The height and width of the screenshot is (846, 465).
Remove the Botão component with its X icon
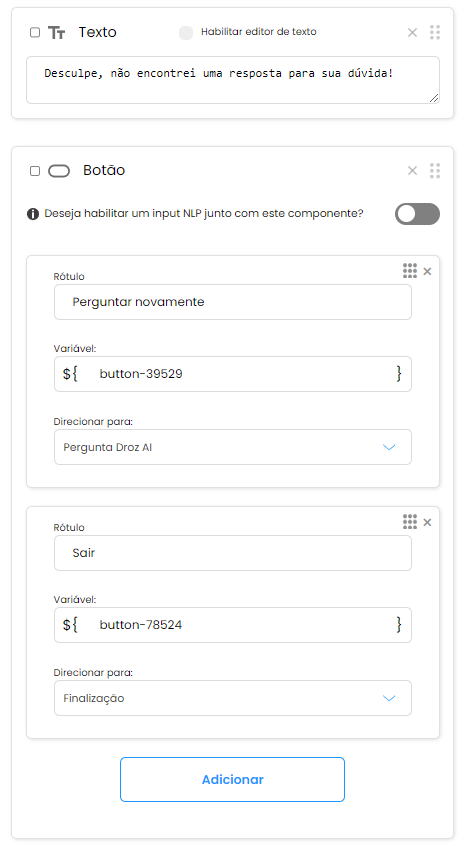[412, 171]
